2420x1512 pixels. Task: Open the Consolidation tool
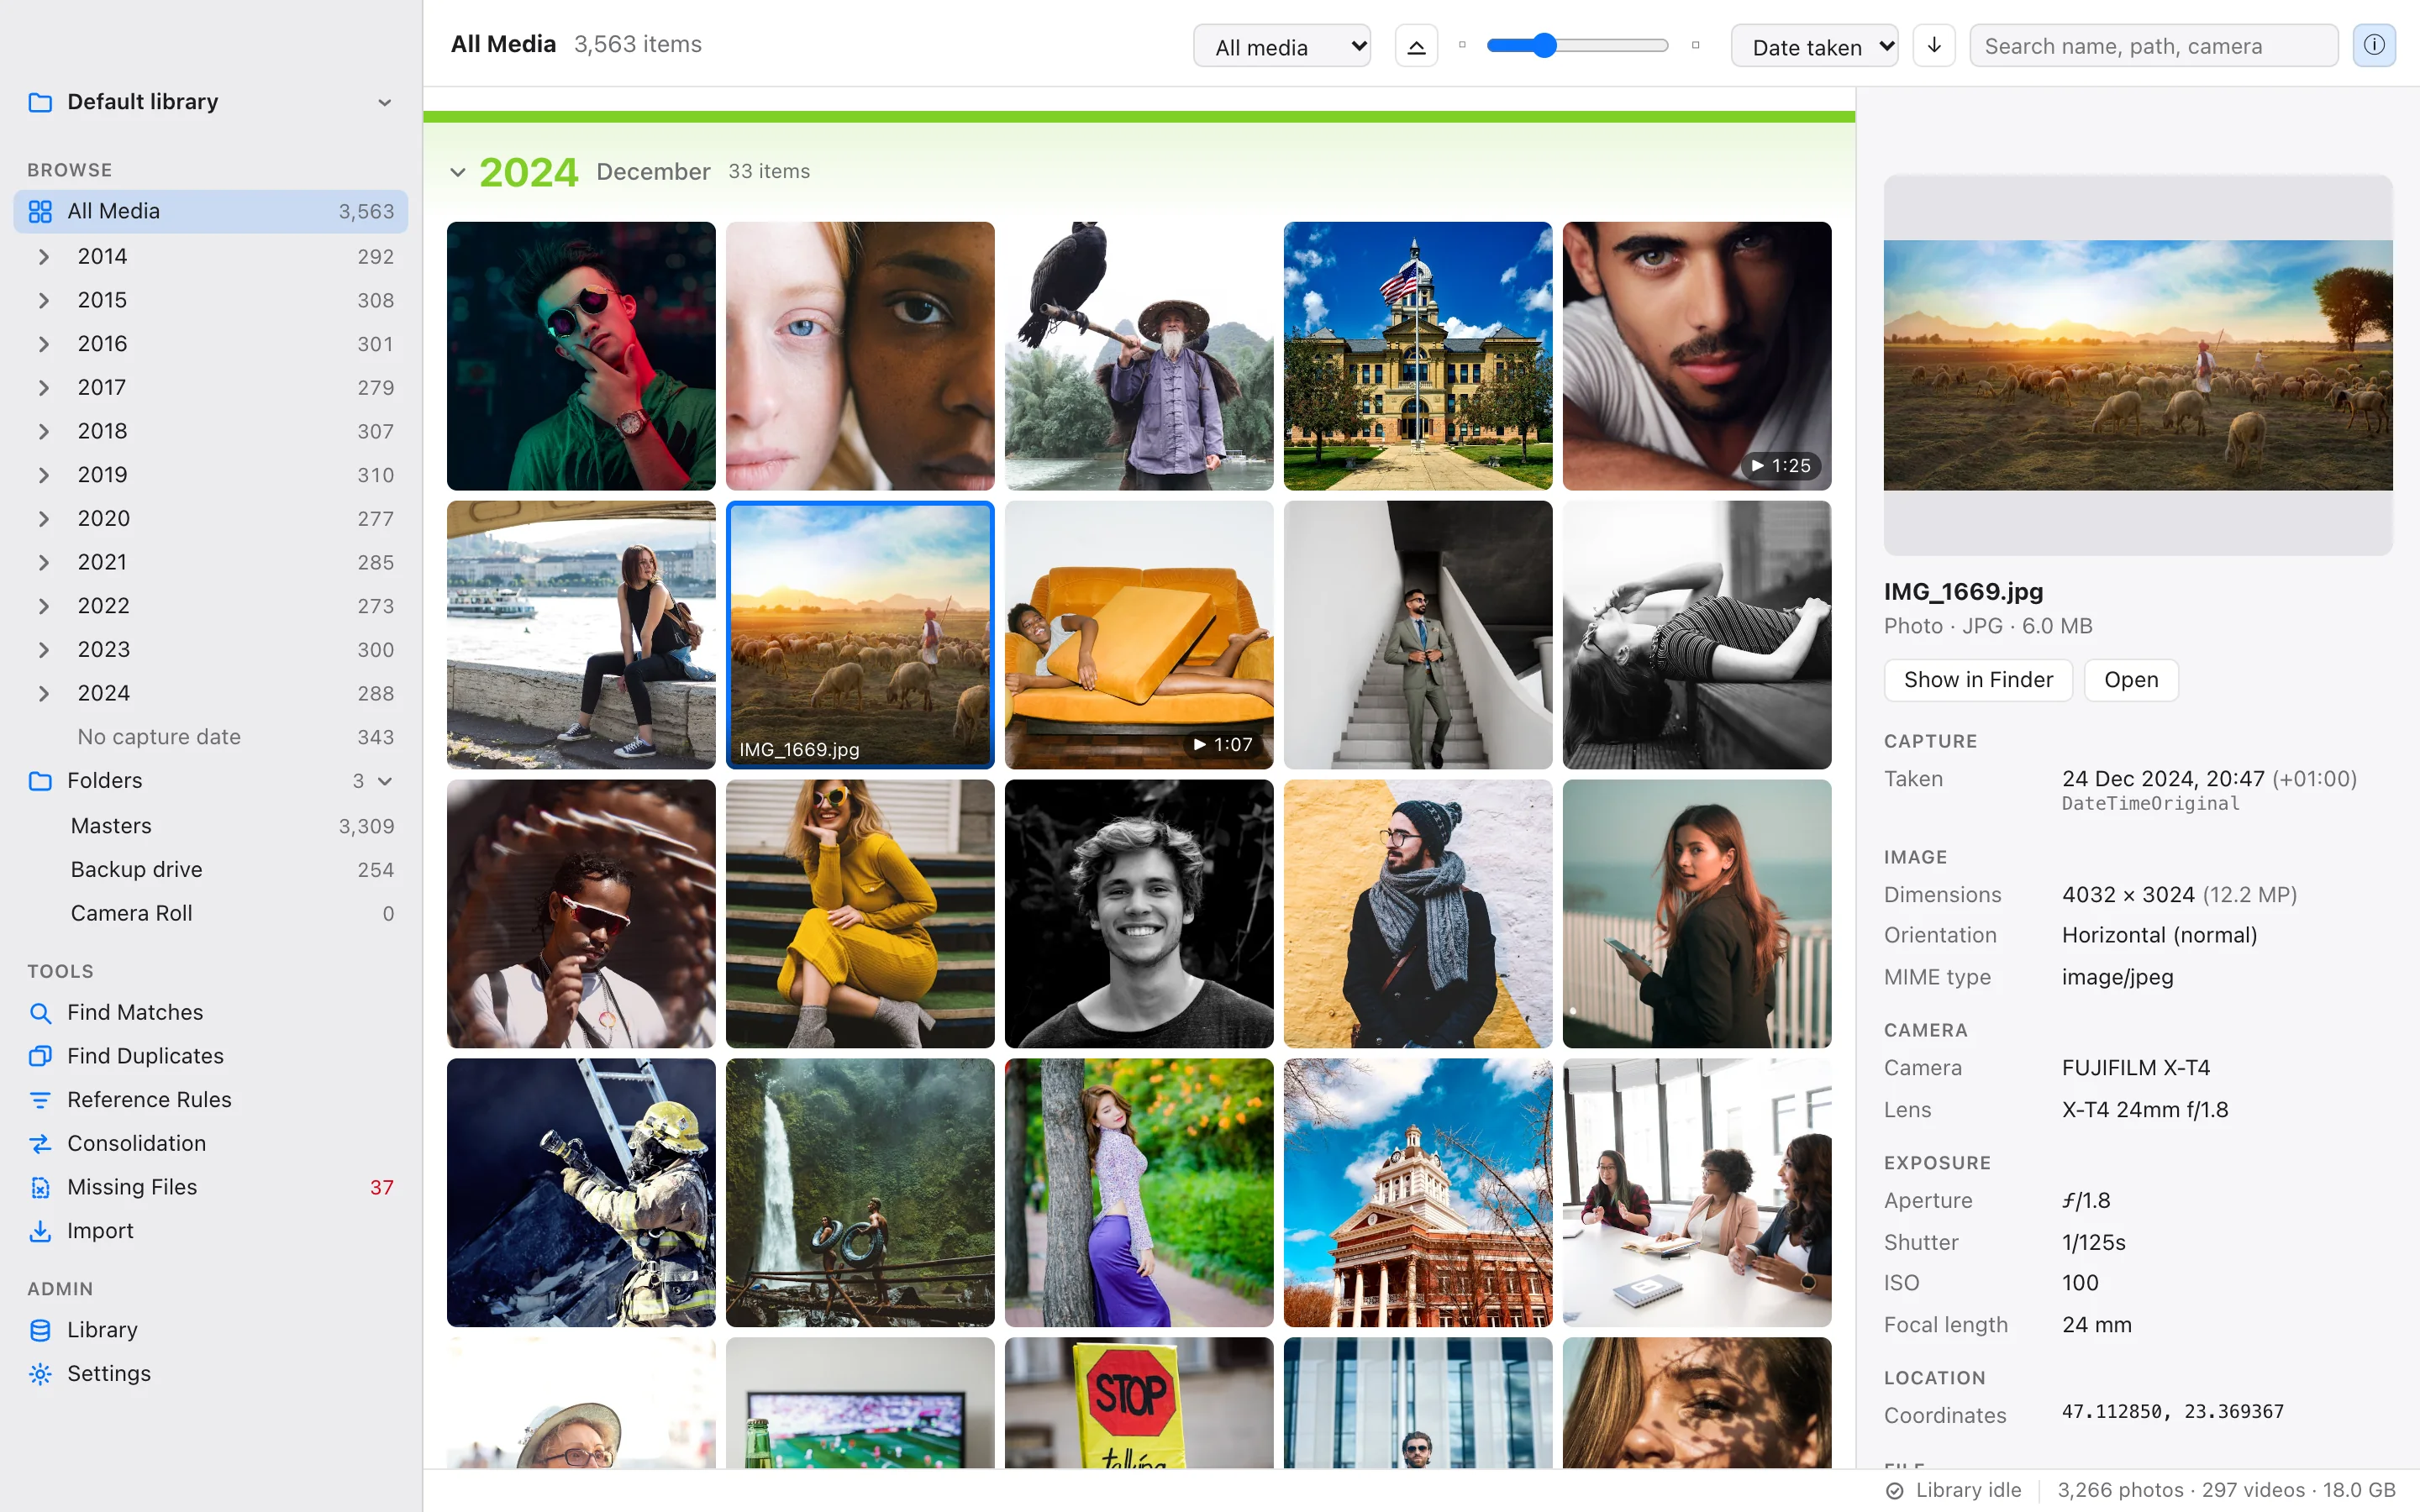[211, 1143]
